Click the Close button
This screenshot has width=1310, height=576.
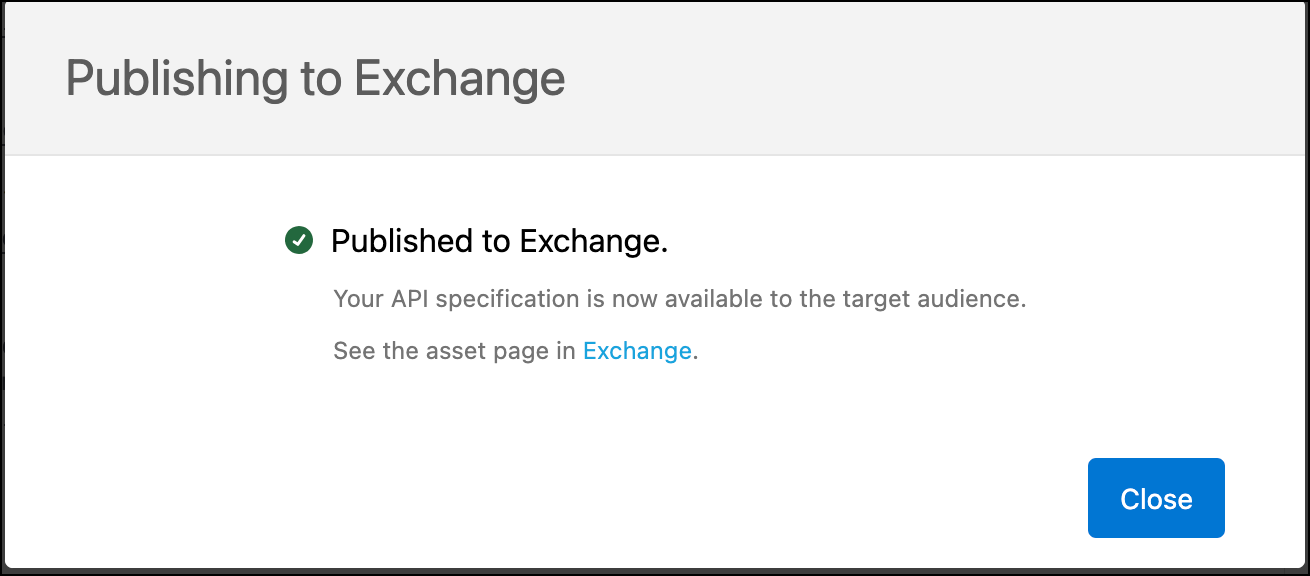tap(1155, 498)
